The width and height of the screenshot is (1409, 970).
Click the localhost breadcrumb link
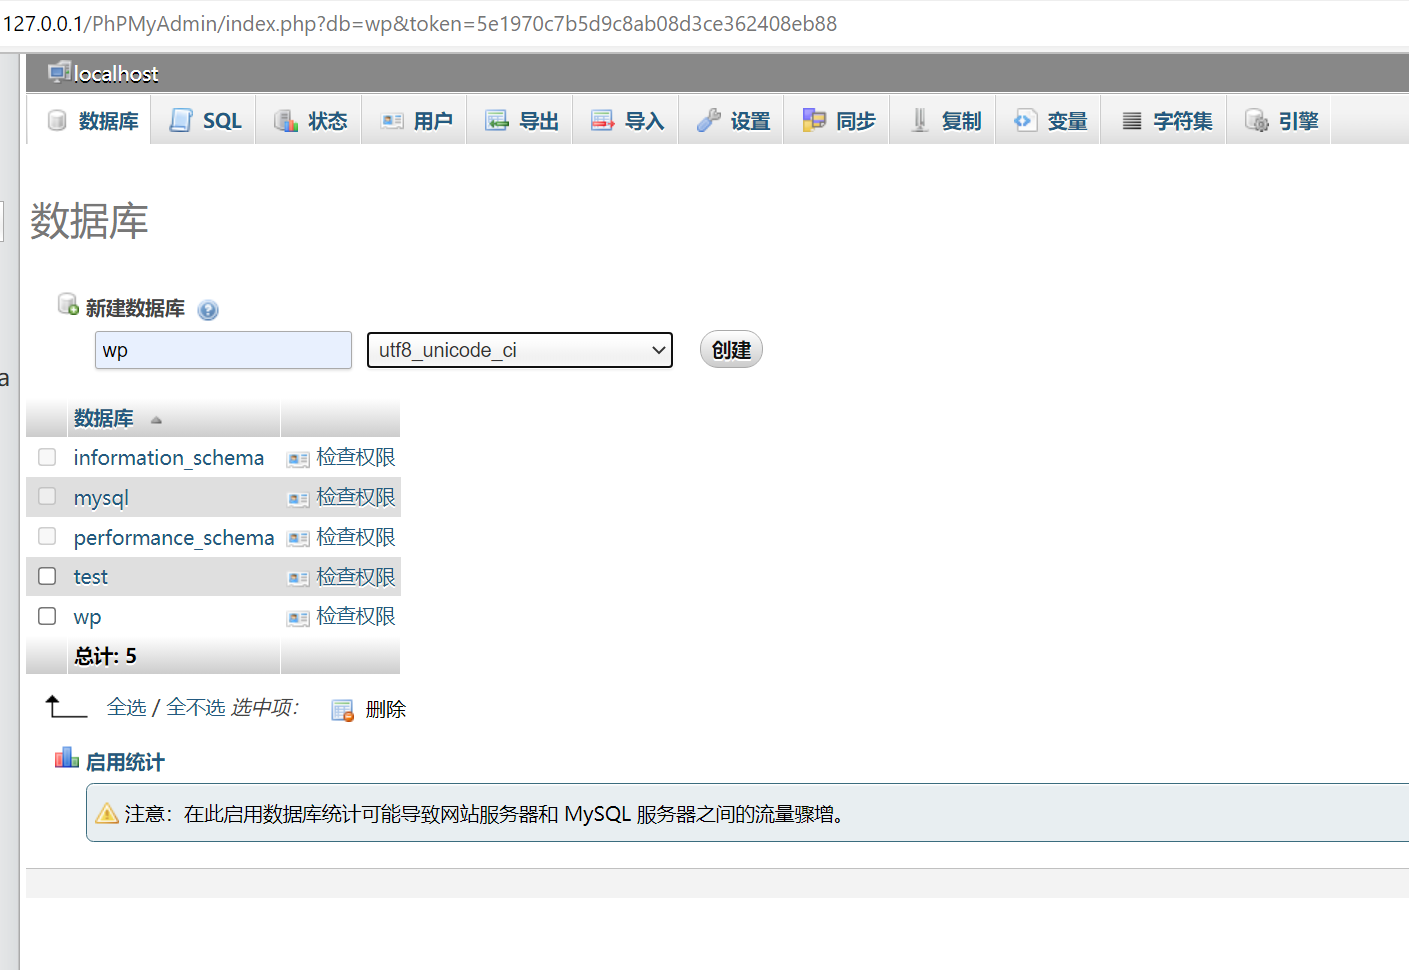tap(116, 73)
